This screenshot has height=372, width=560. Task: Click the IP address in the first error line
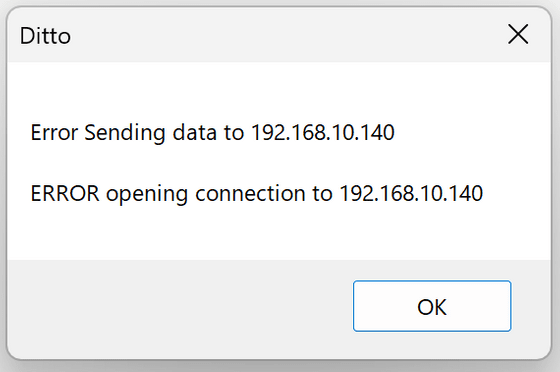tap(323, 132)
